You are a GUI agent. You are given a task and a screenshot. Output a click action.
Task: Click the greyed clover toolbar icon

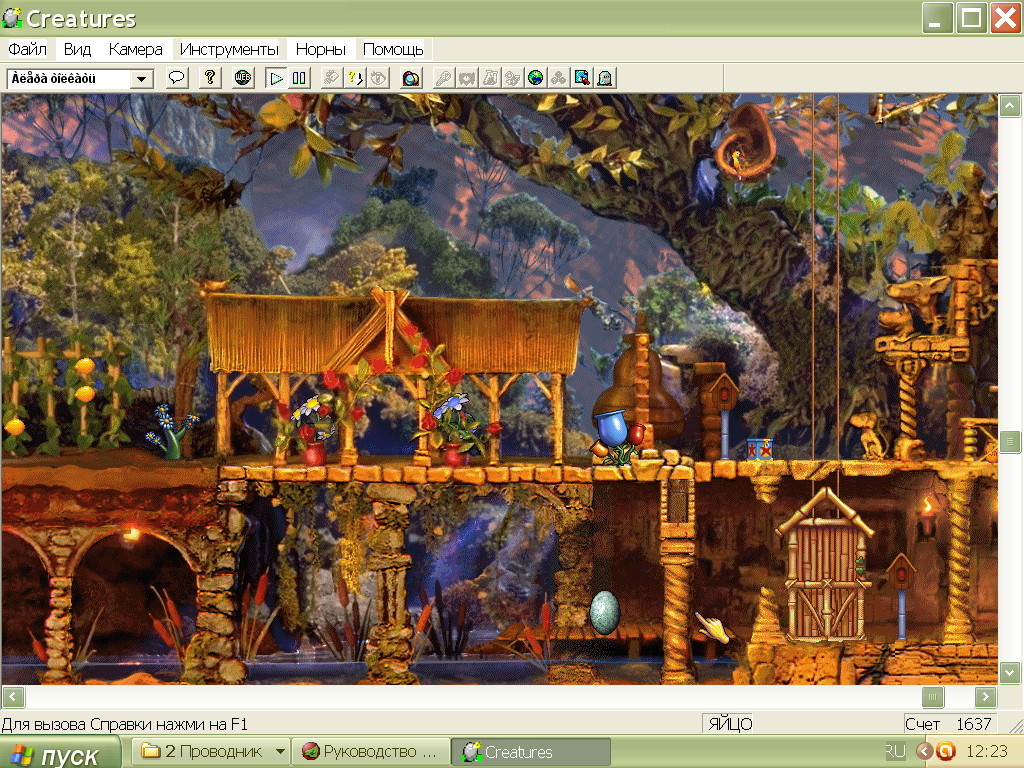(558, 78)
